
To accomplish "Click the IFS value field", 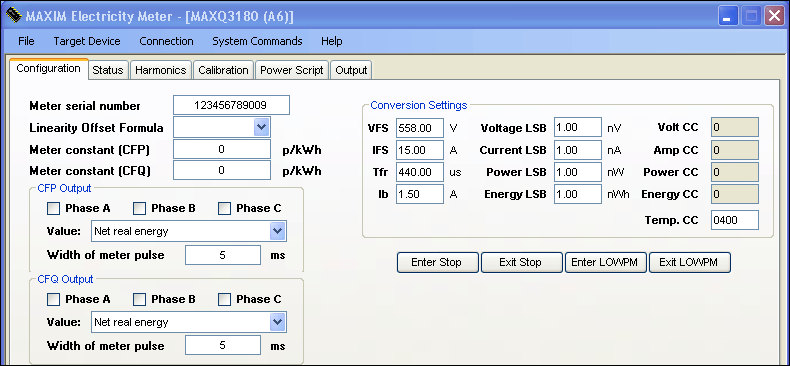I will pos(420,150).
